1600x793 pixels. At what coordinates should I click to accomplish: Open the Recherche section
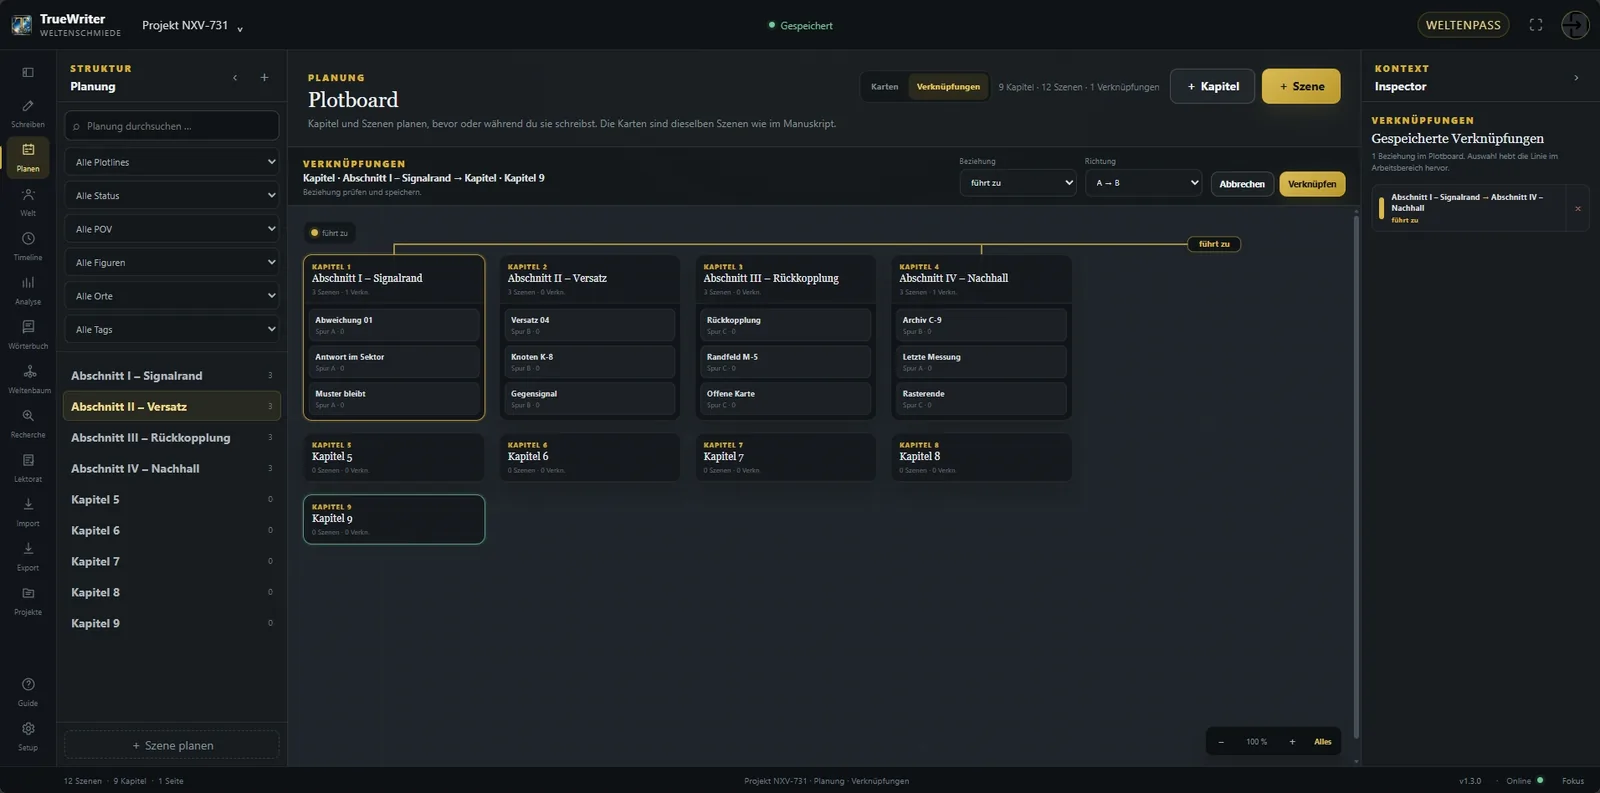(28, 424)
